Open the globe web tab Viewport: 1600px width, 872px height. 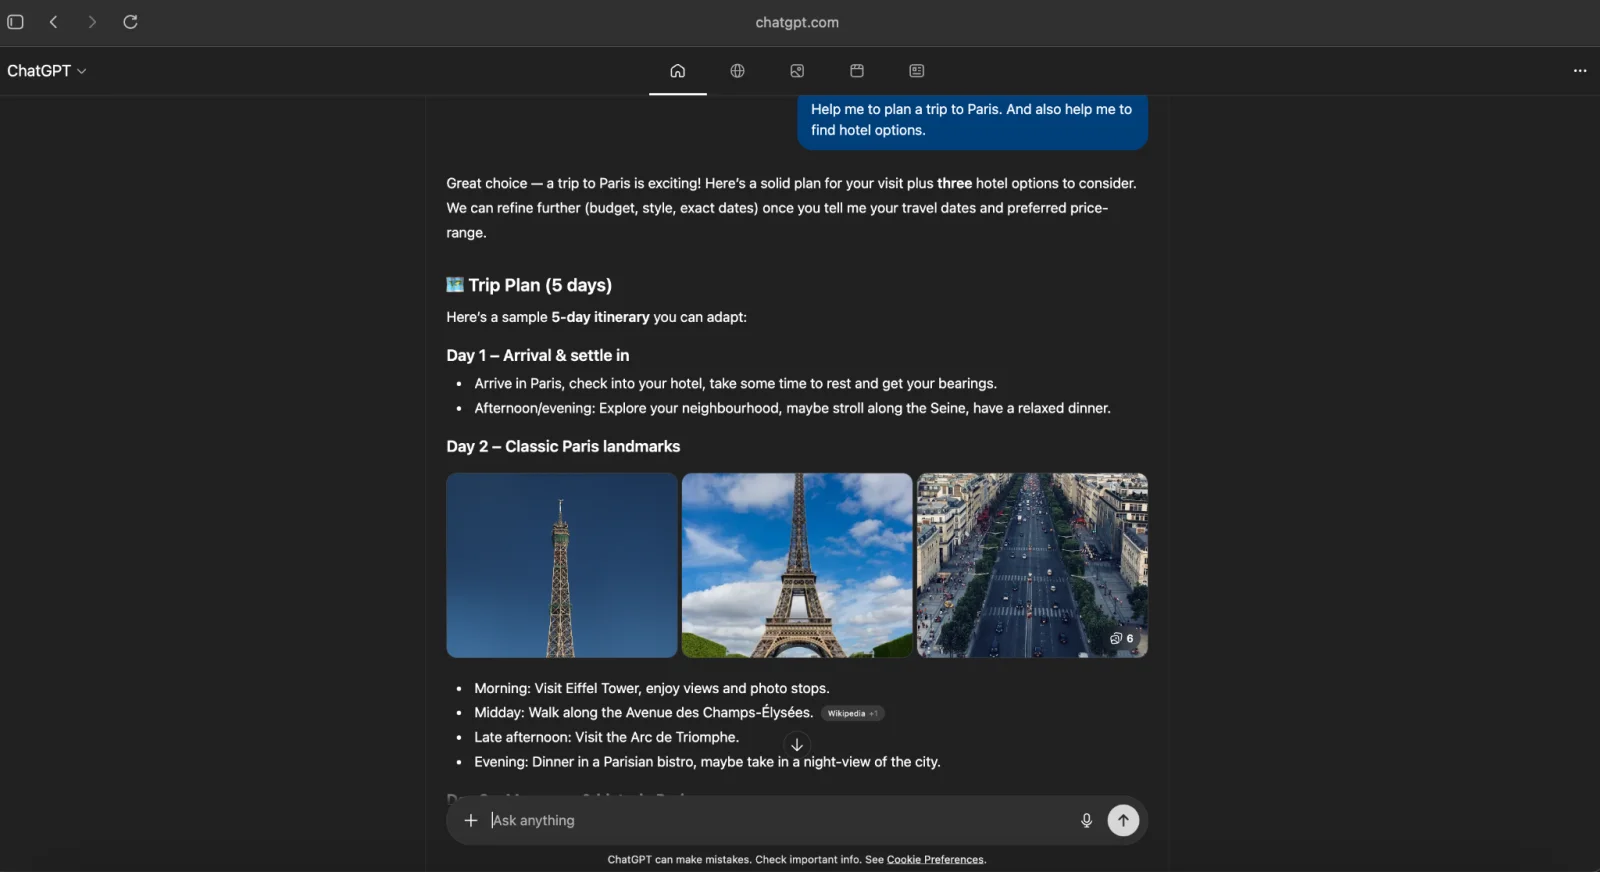pyautogui.click(x=737, y=71)
